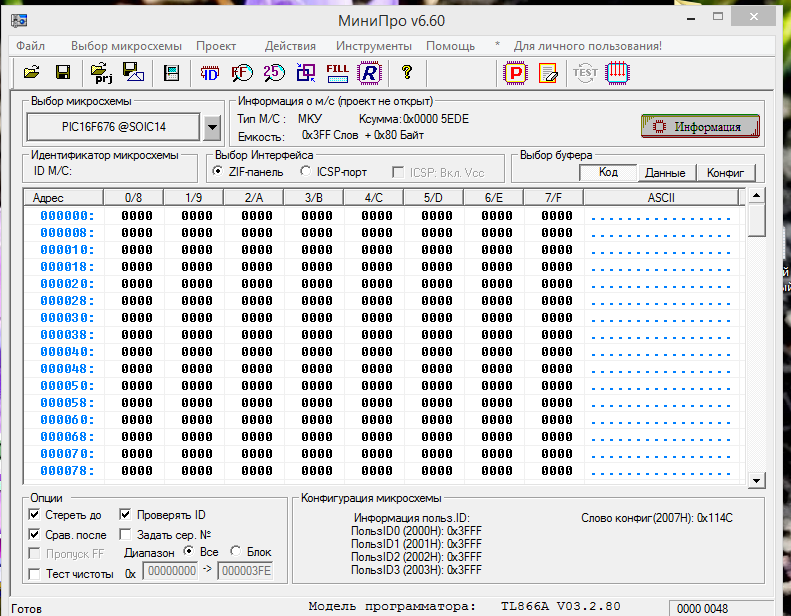
Task: Open the 'Действия' menu
Action: 290,46
